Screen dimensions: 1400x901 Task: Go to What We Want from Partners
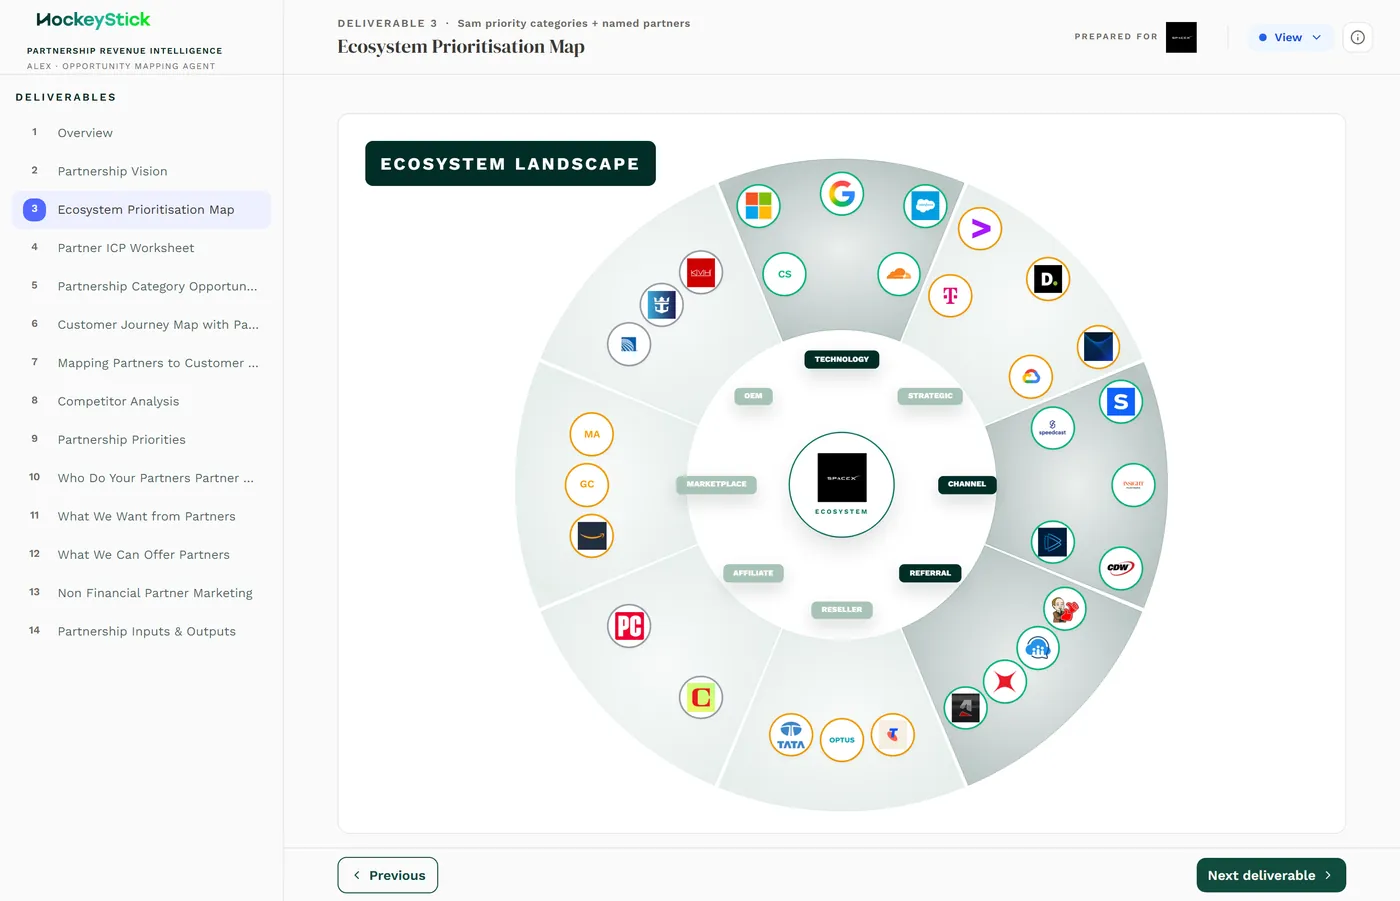tap(142, 516)
